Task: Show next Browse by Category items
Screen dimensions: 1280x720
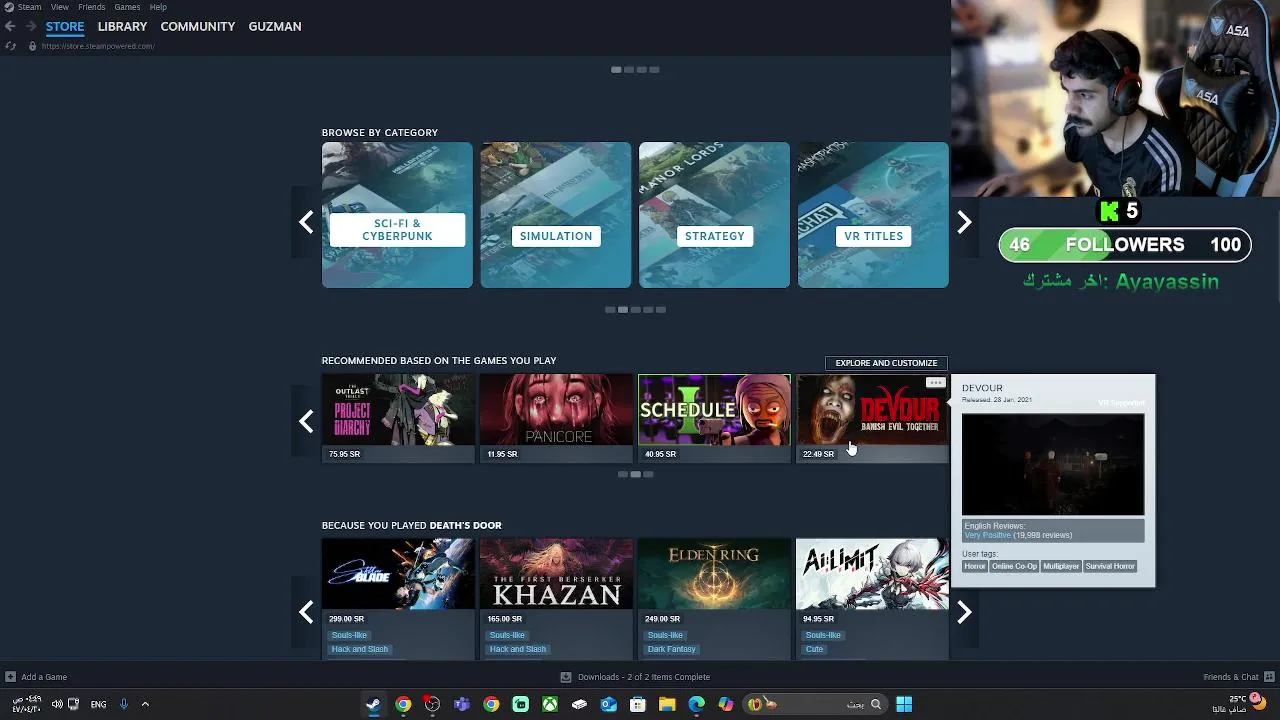Action: (x=964, y=222)
